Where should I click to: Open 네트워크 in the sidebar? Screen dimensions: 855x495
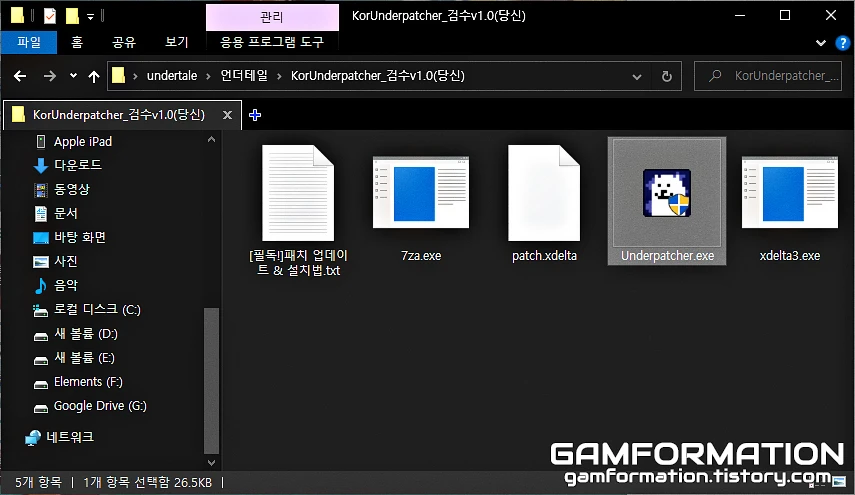[x=70, y=437]
